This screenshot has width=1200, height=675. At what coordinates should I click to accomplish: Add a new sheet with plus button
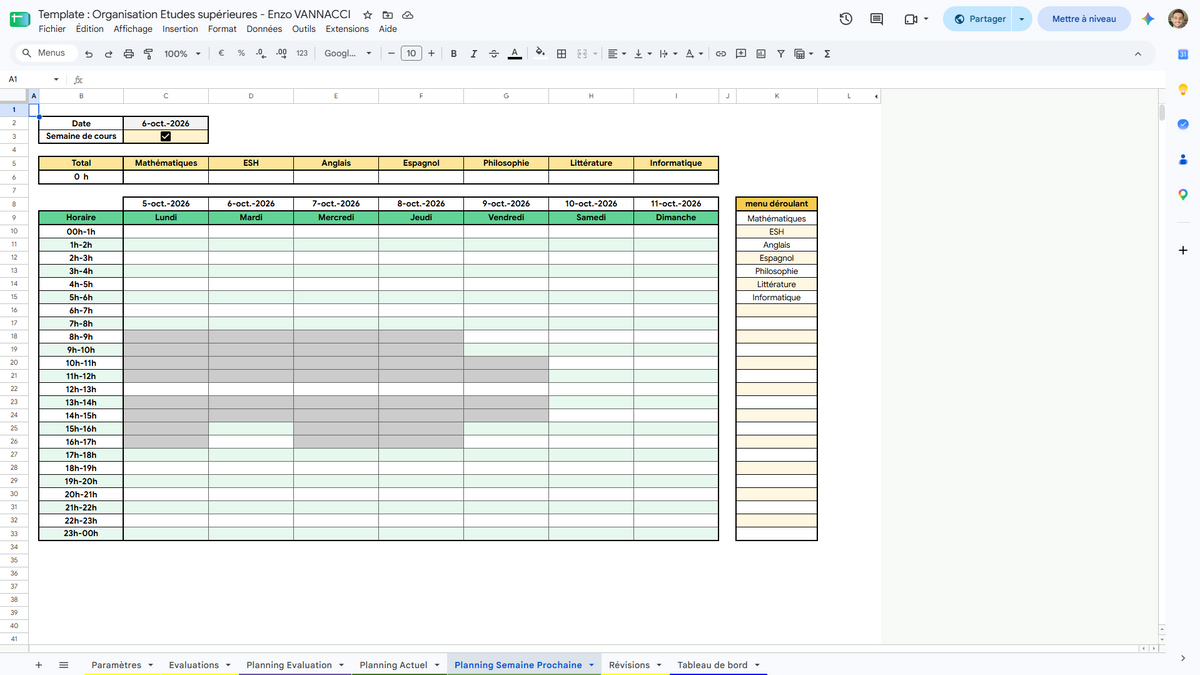pos(39,665)
